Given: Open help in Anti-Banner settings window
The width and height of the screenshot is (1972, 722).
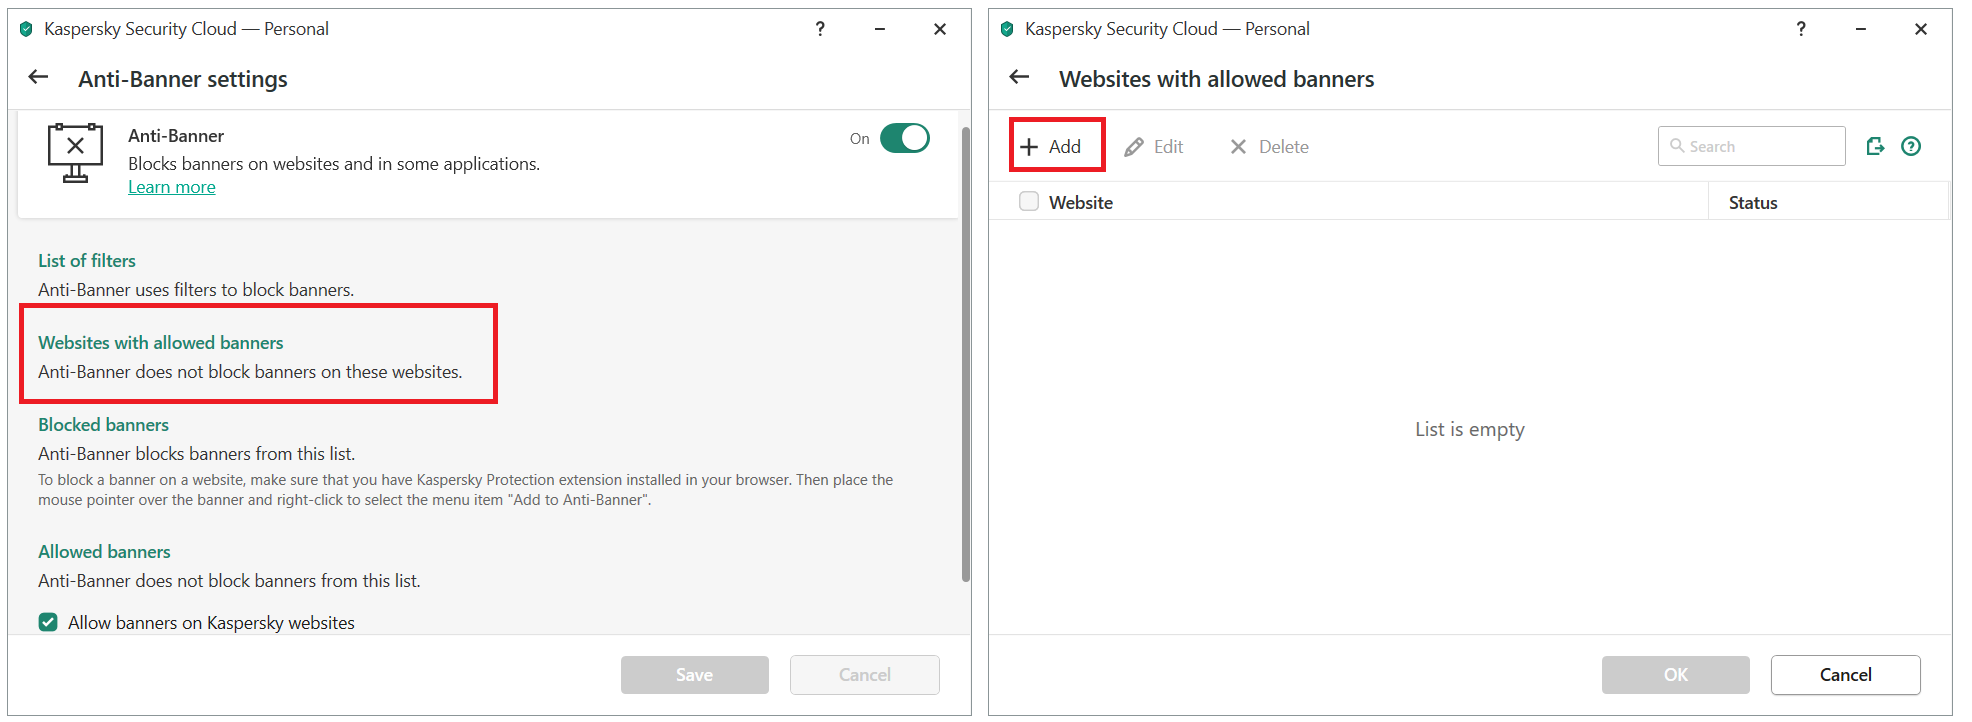Looking at the screenshot, I should (820, 29).
